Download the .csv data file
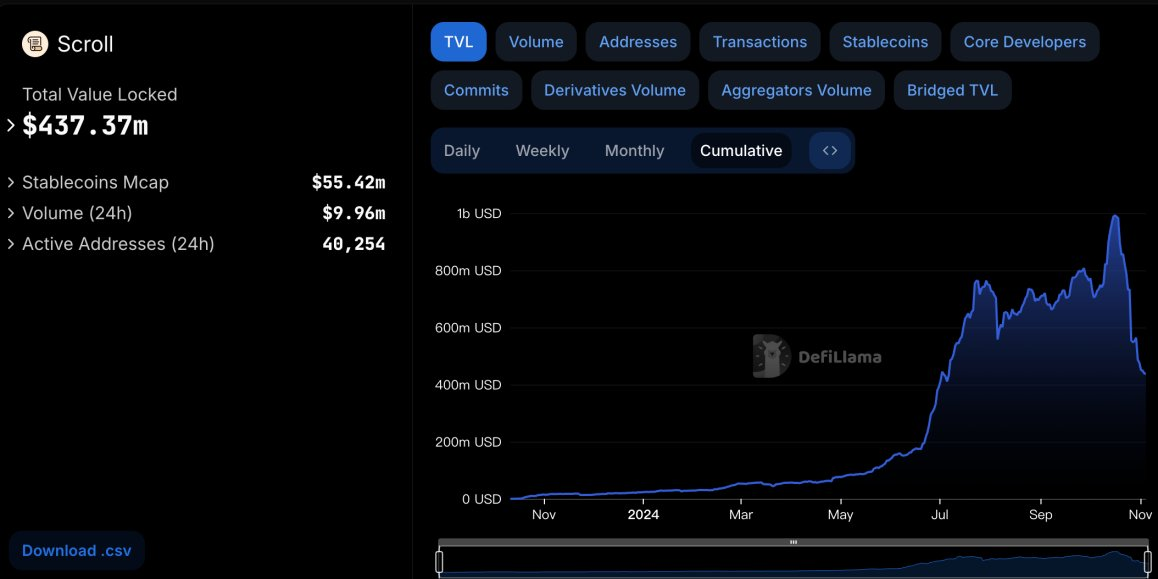This screenshot has width=1158, height=579. 77,551
